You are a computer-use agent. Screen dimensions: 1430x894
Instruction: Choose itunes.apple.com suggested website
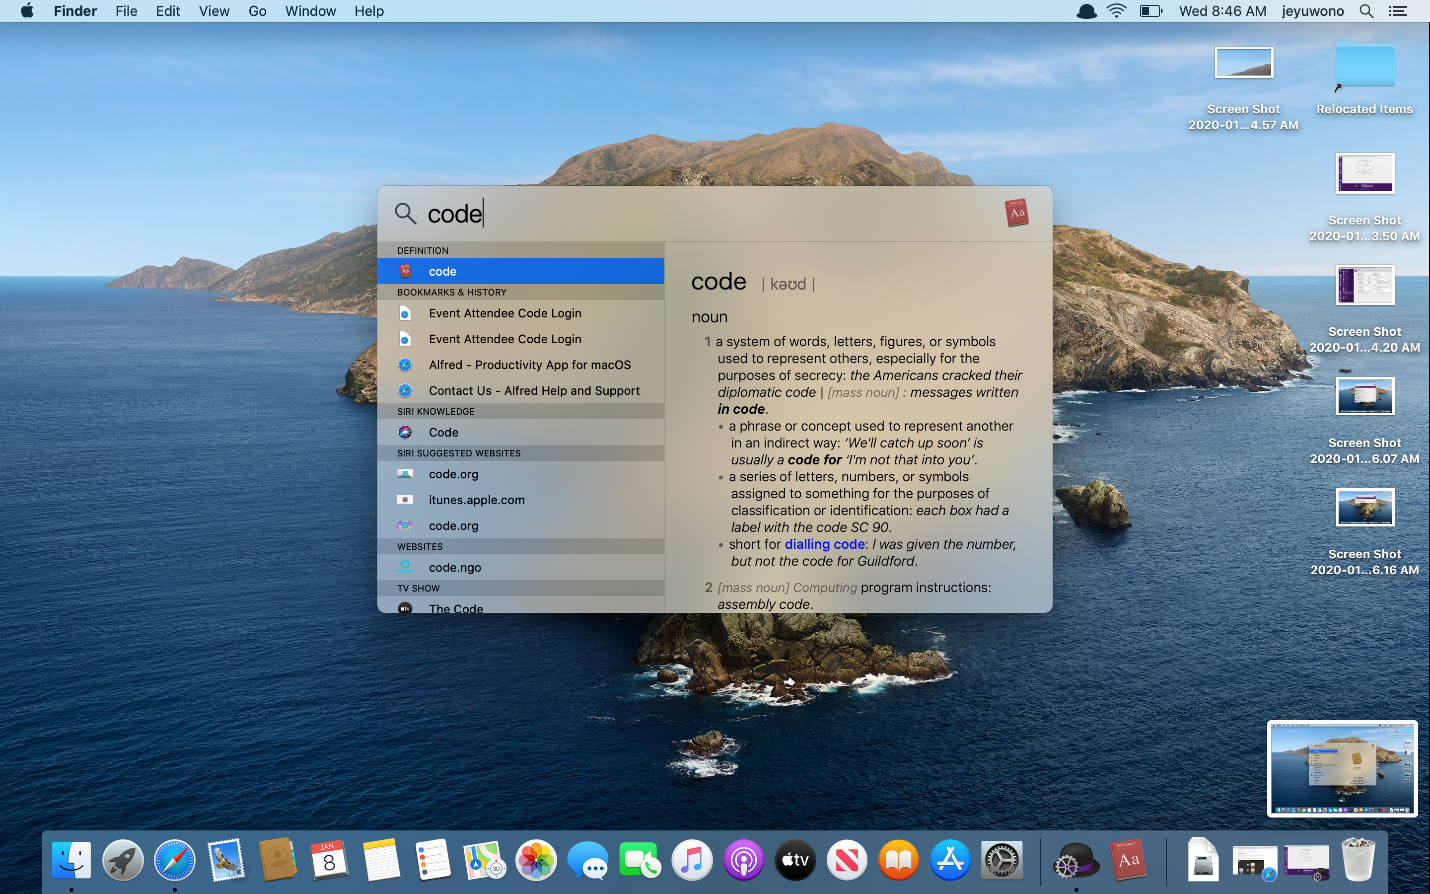[x=476, y=500]
